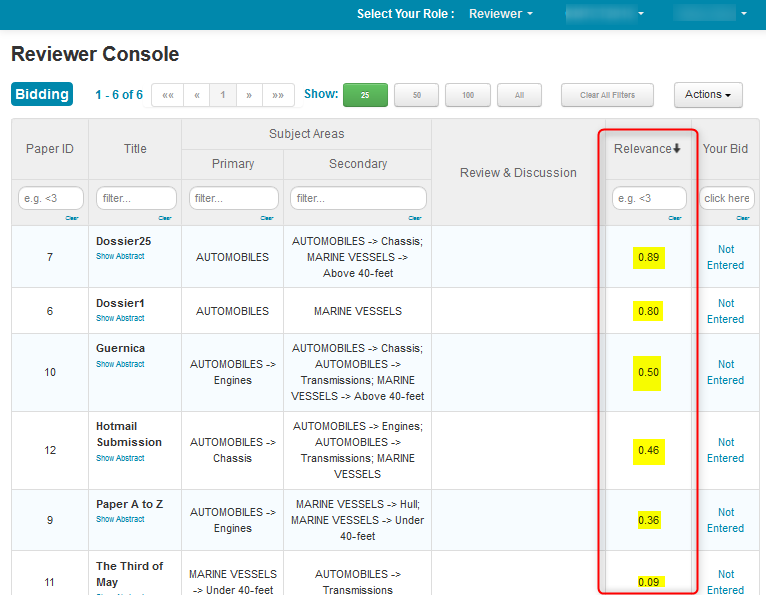Click the Relevance filter input field
The image size is (766, 595).
[x=649, y=198]
